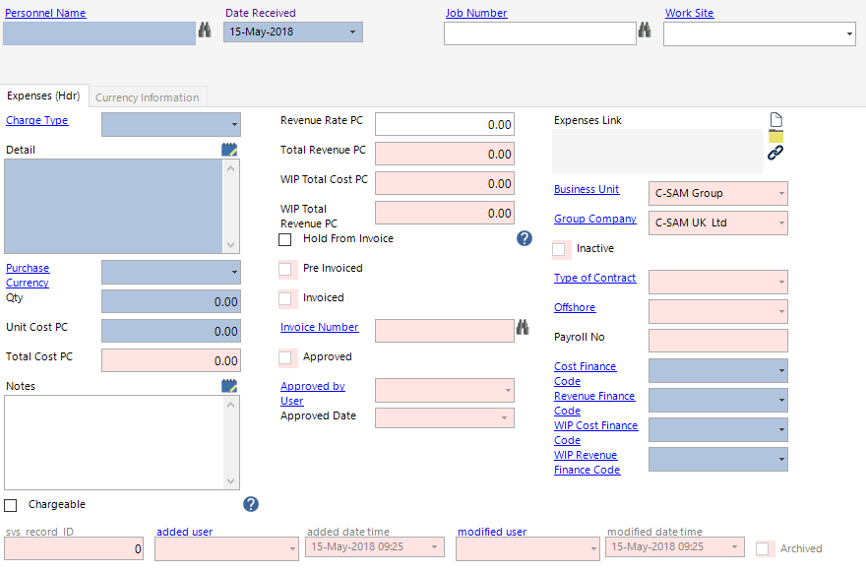Click help icon beside Hold From Invoice

click(524, 239)
